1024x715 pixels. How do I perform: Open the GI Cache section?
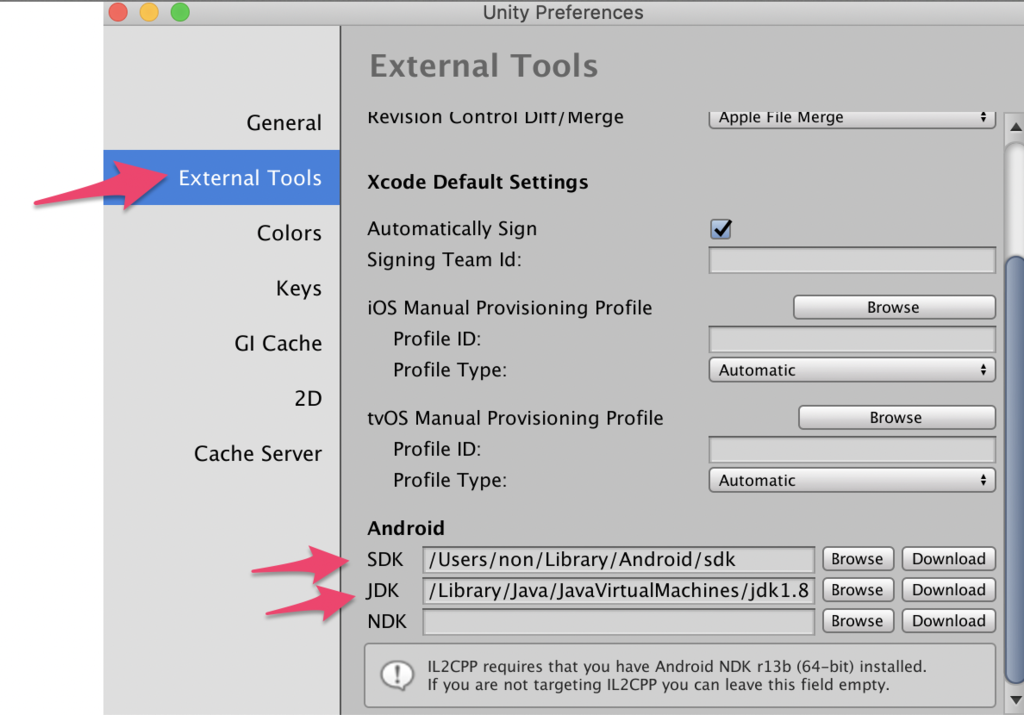278,343
